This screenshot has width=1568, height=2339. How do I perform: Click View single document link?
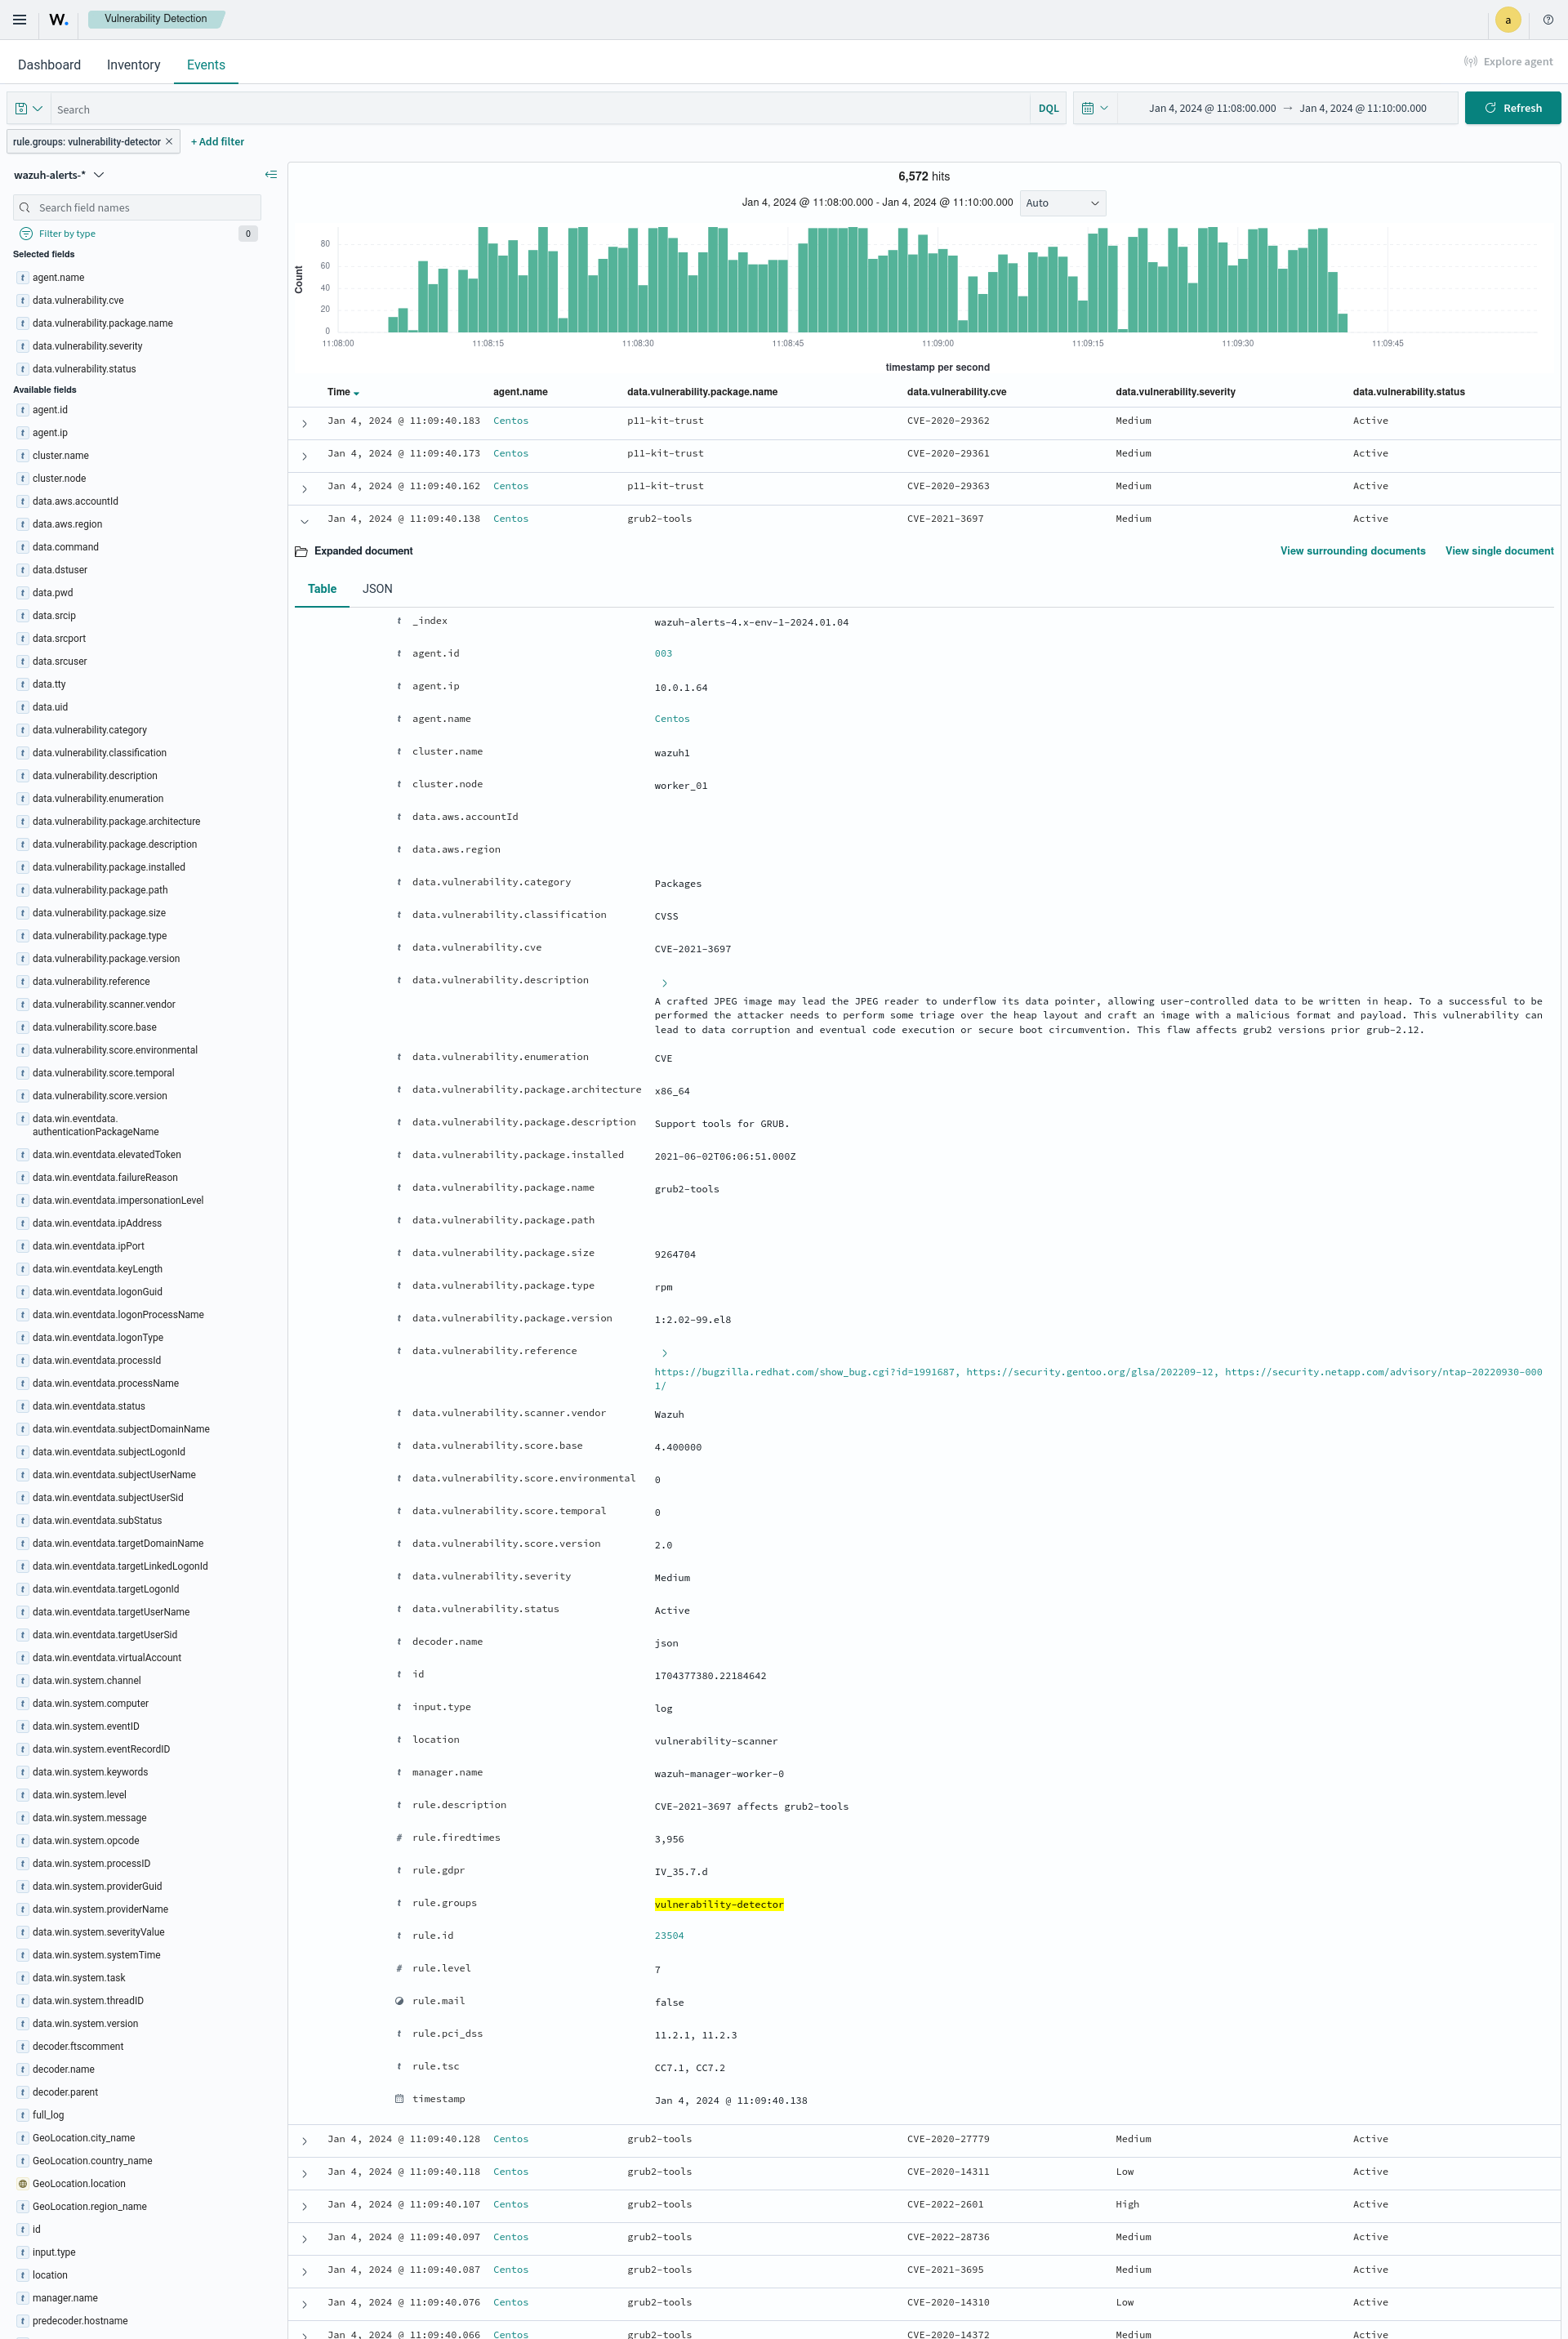[1498, 551]
